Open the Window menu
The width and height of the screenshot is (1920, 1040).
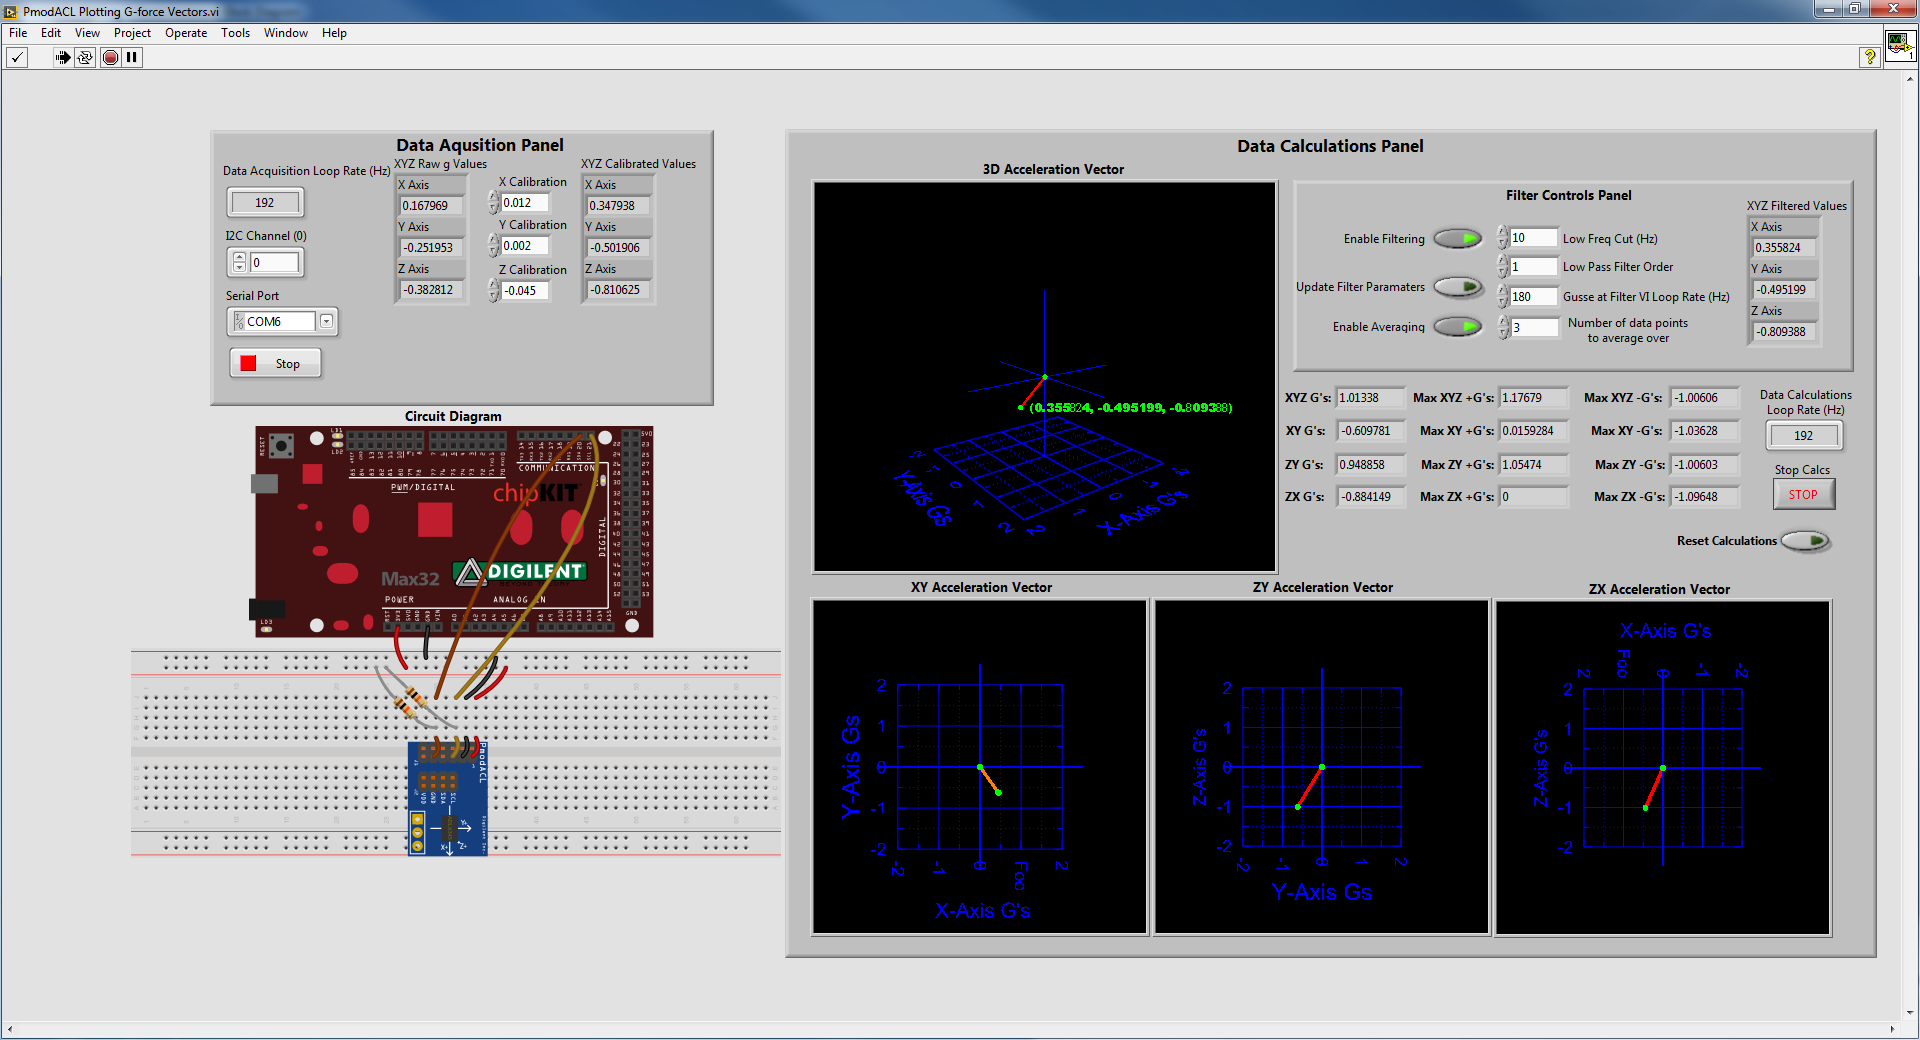click(285, 33)
